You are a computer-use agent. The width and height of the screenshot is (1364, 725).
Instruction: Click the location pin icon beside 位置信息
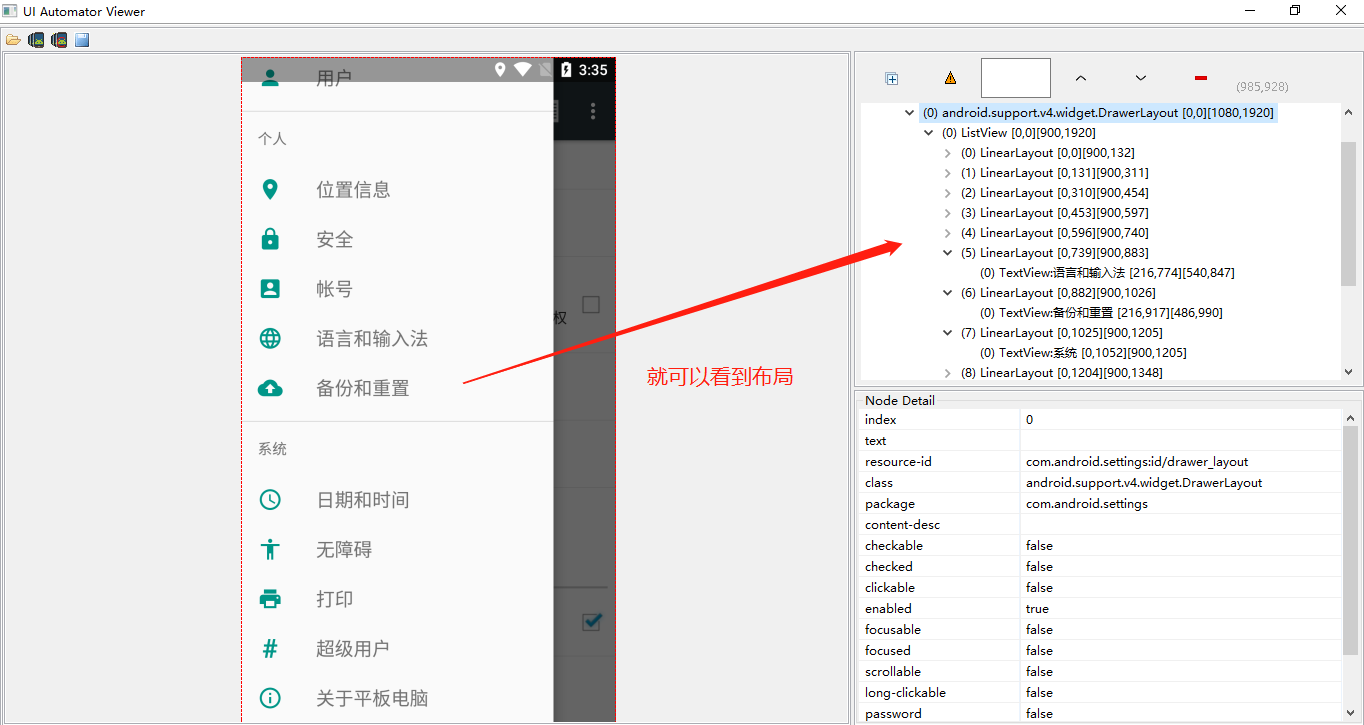coord(270,189)
